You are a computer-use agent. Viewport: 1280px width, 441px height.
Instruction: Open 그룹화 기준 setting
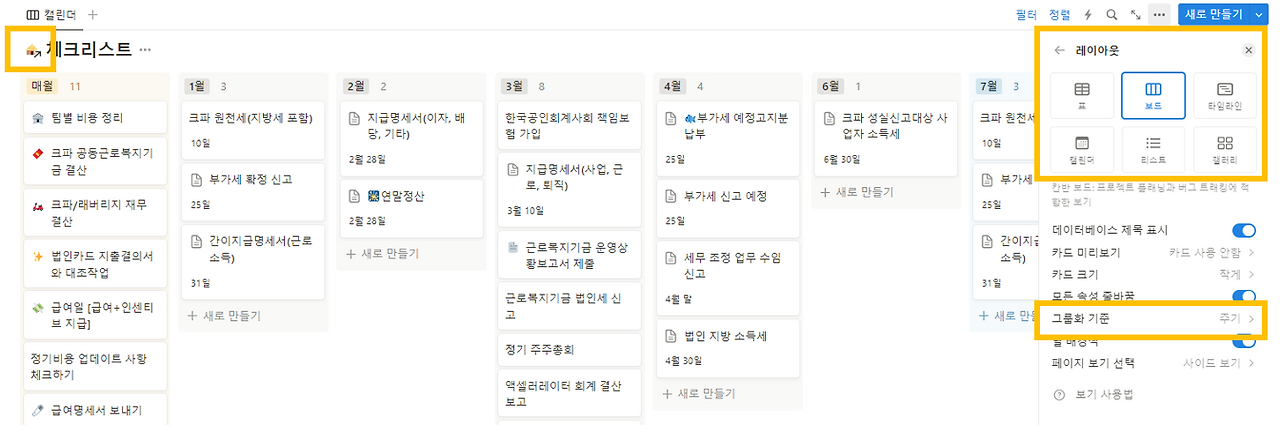click(x=1152, y=319)
